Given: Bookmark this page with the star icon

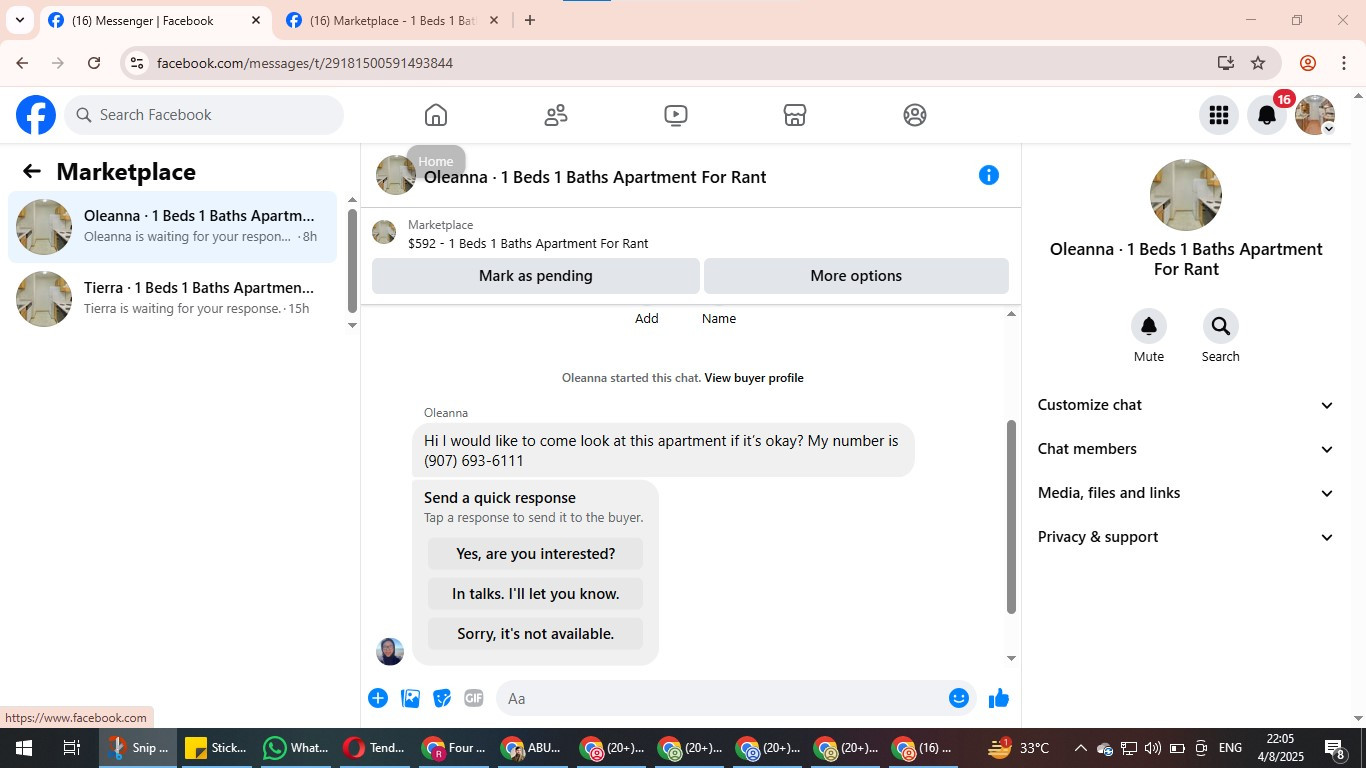Looking at the screenshot, I should pos(1258,63).
